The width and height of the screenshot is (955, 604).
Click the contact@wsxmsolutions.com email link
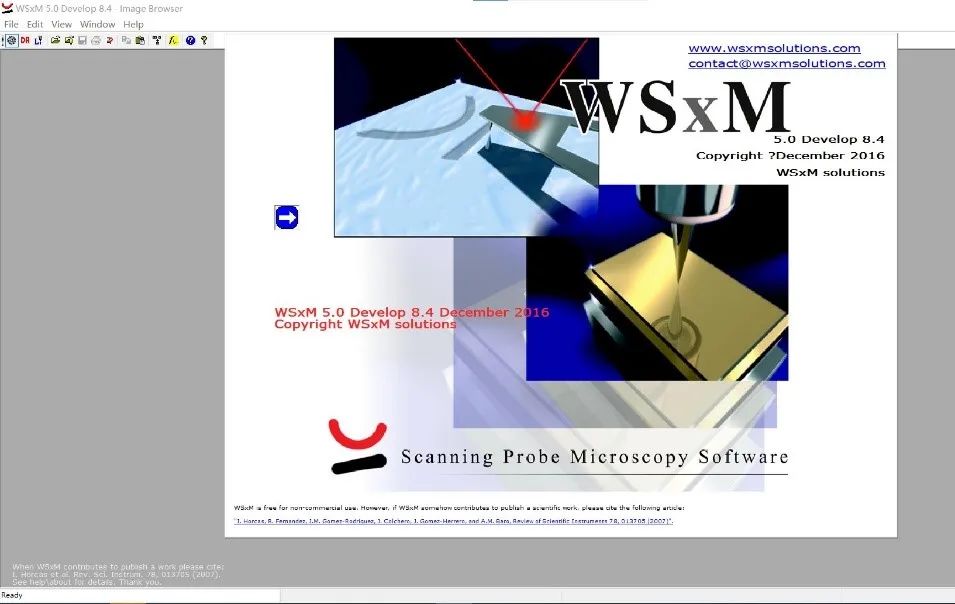click(786, 63)
